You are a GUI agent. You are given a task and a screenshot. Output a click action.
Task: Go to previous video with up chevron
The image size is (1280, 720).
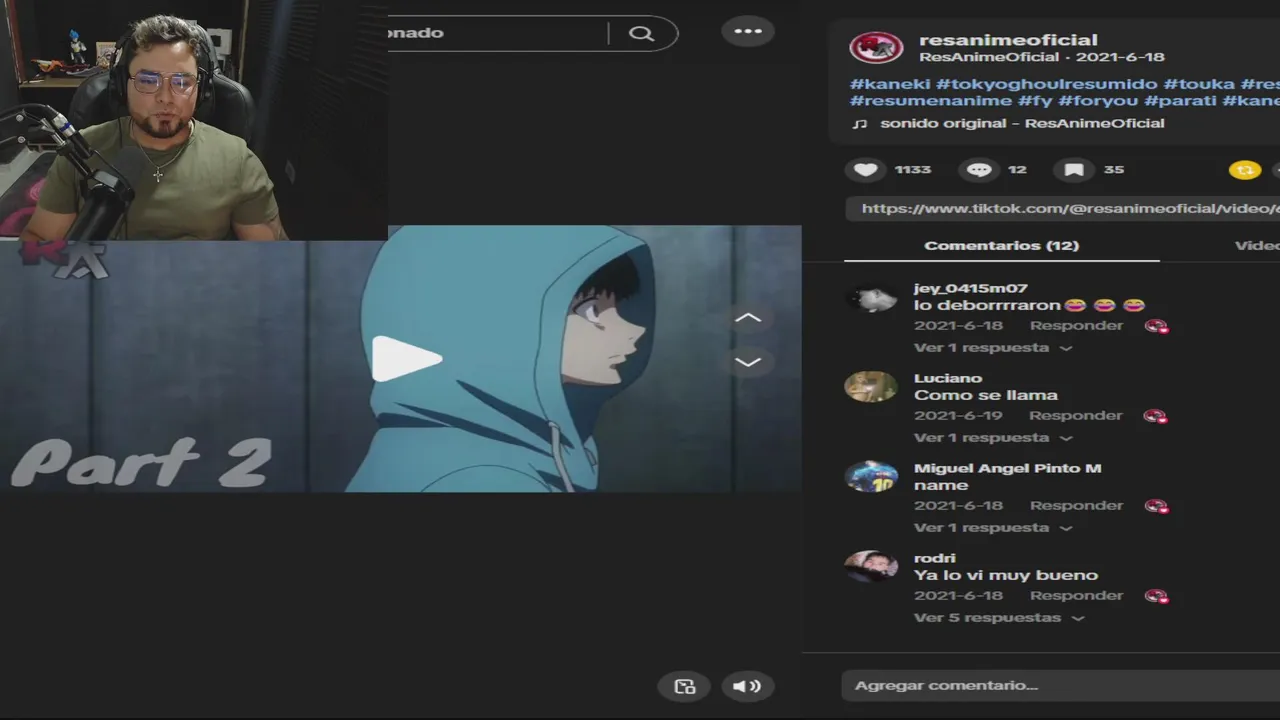click(748, 318)
